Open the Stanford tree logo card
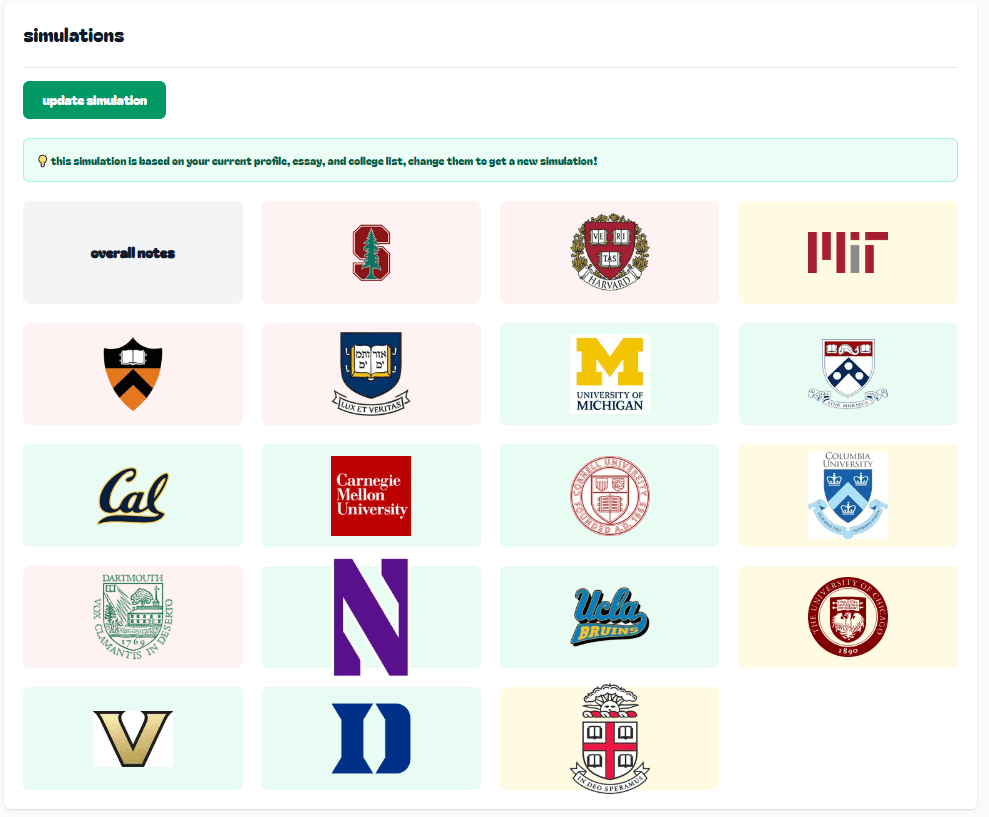Screen dimensions: 989x817 pos(372,252)
